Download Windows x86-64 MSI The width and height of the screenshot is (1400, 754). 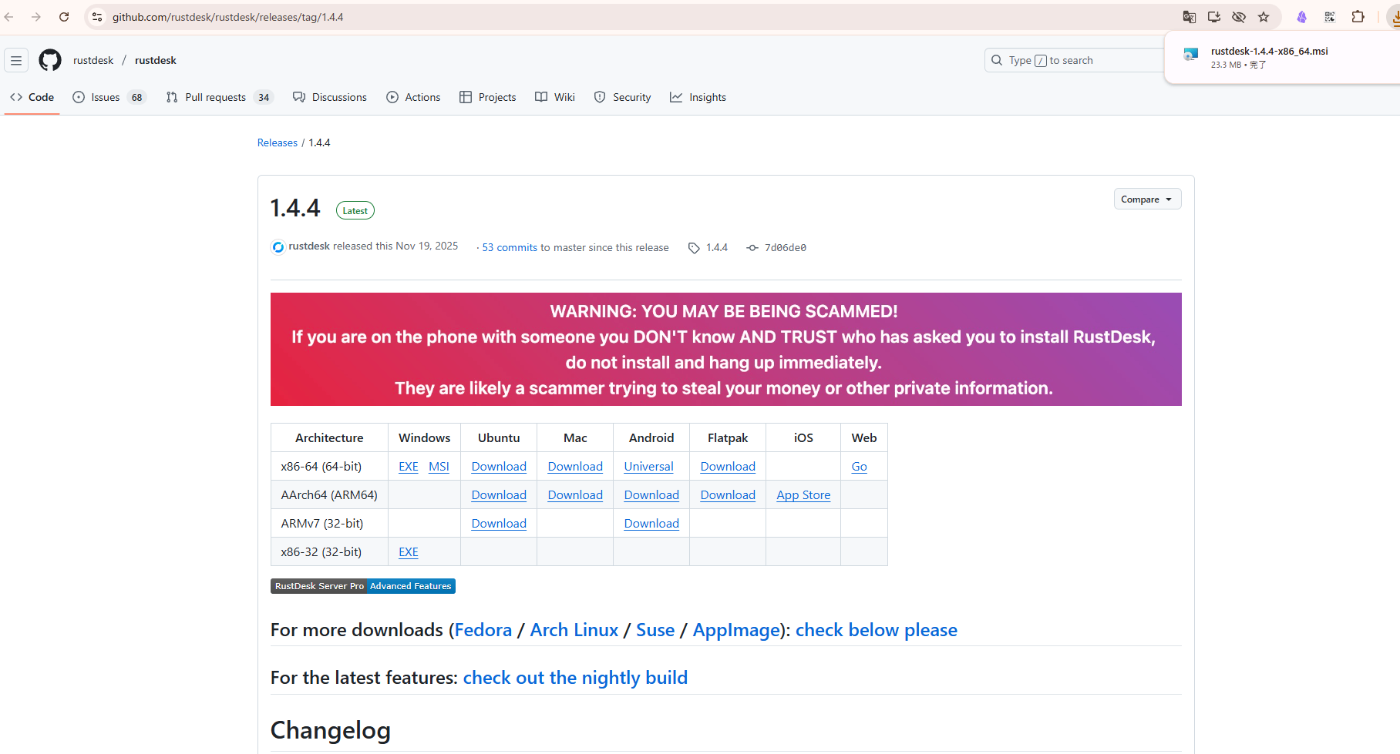point(439,467)
